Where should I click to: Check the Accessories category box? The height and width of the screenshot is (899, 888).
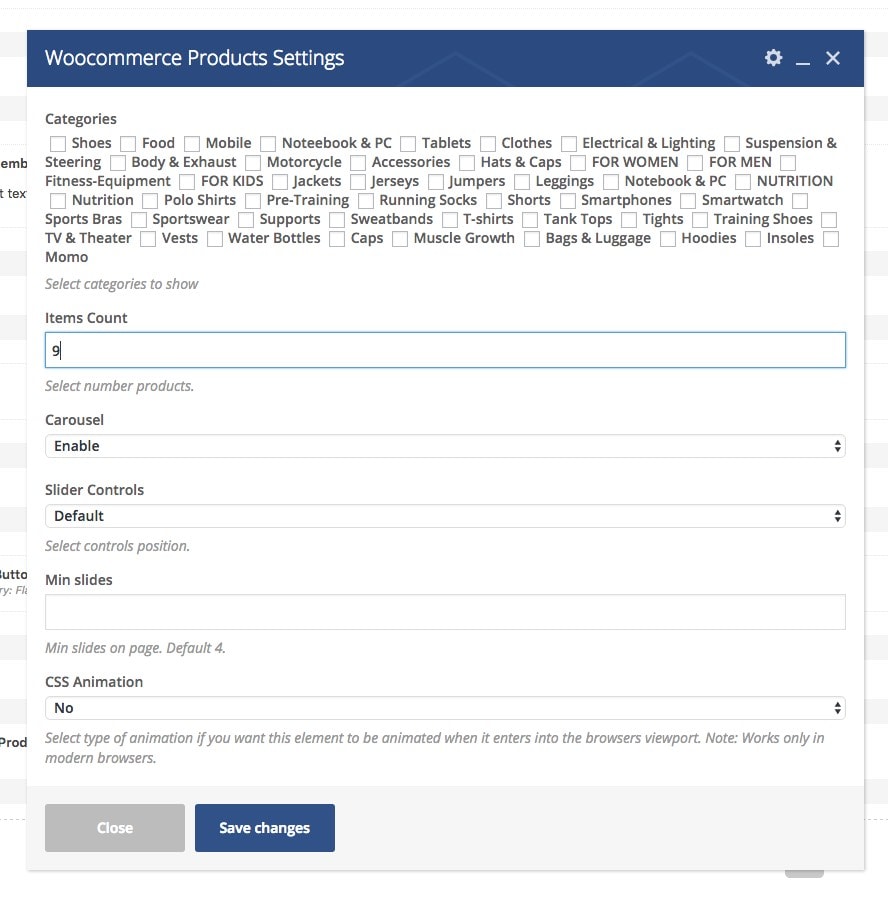tap(358, 163)
